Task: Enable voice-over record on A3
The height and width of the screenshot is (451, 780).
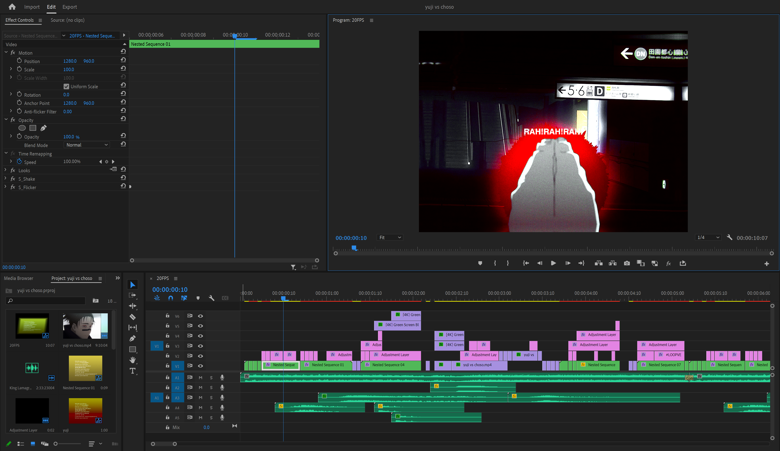Action: tap(222, 397)
